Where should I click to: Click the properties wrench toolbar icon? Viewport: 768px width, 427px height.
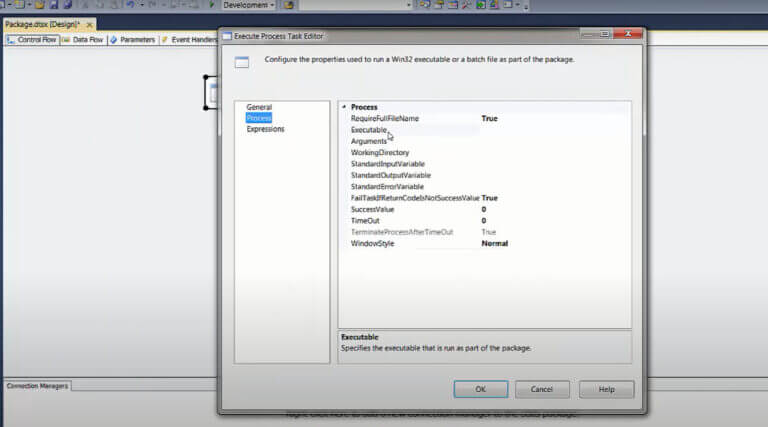point(466,5)
